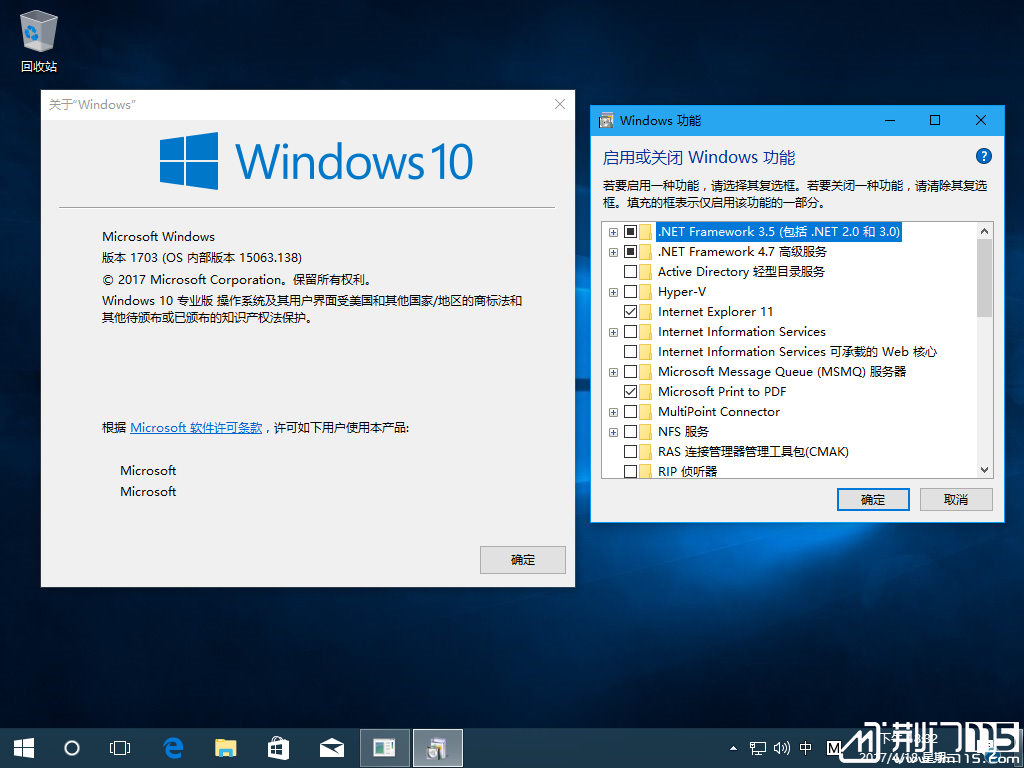Switch the Chinese input mode indicator

click(x=807, y=748)
